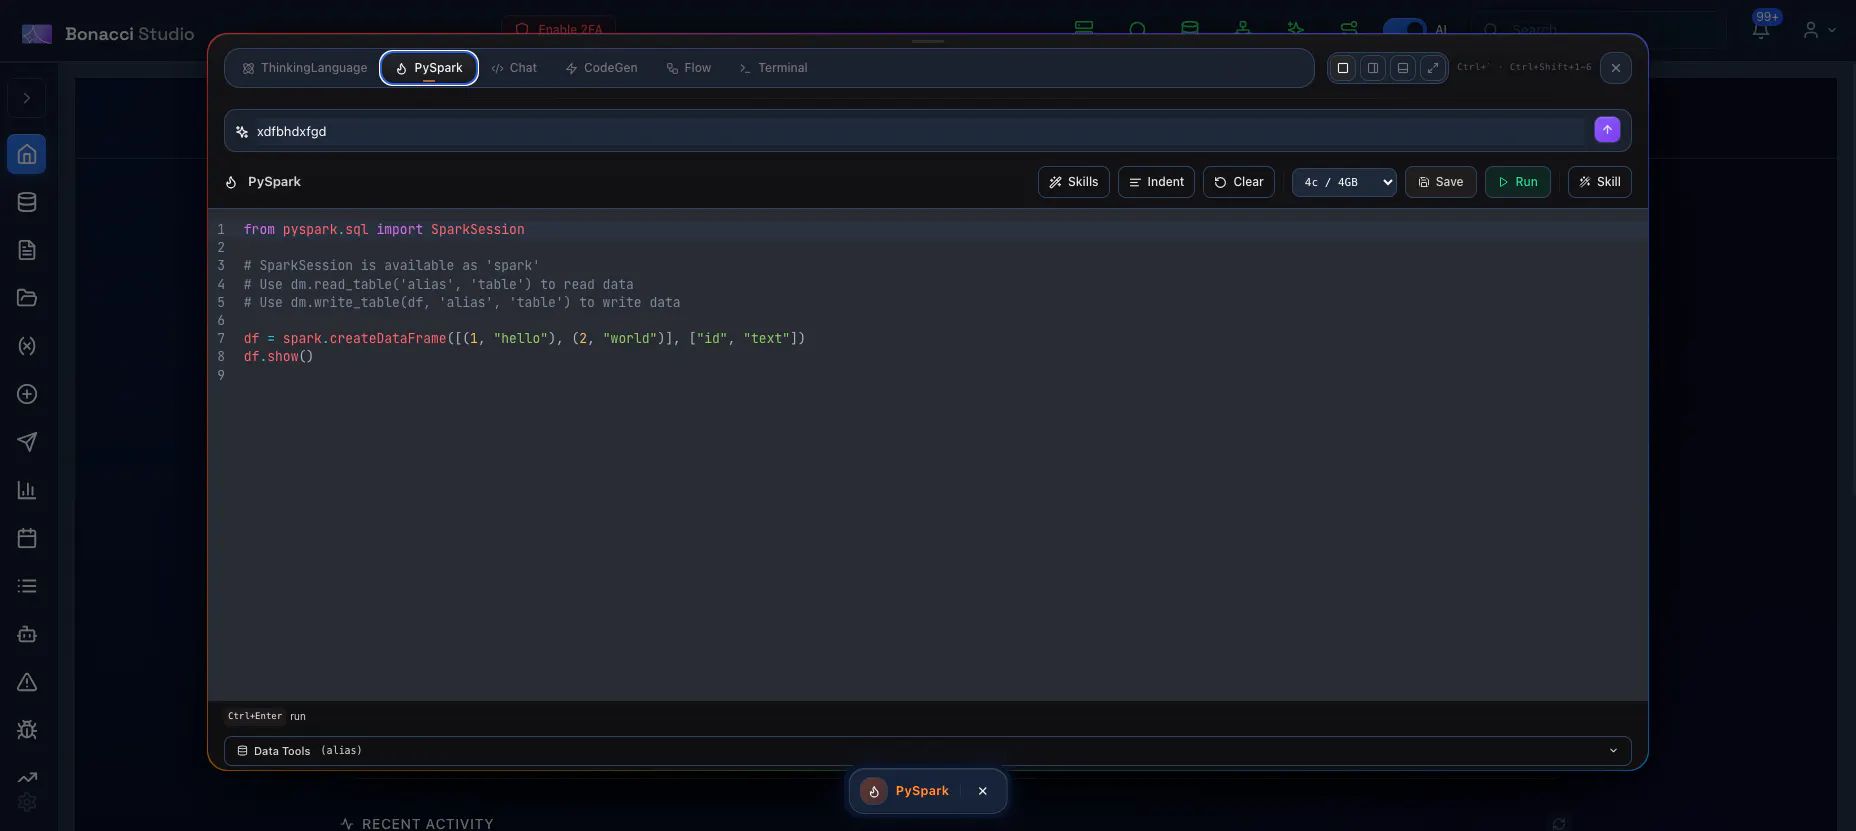Open the 4c / 4GB resource dropdown
Image resolution: width=1856 pixels, height=831 pixels.
pyautogui.click(x=1344, y=182)
